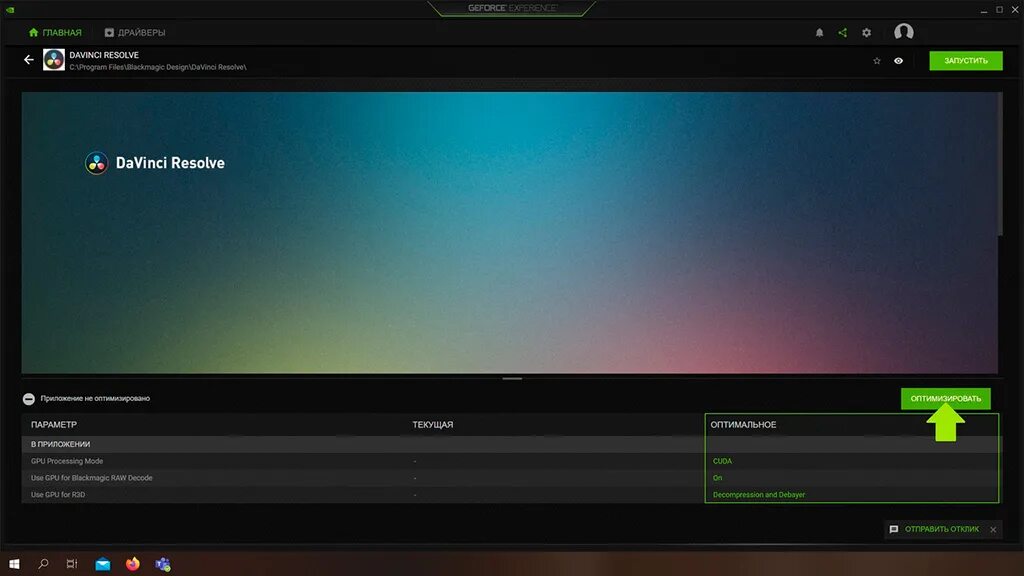Select the GPU Processing Mode row
1024x576 pixels.
(x=511, y=461)
